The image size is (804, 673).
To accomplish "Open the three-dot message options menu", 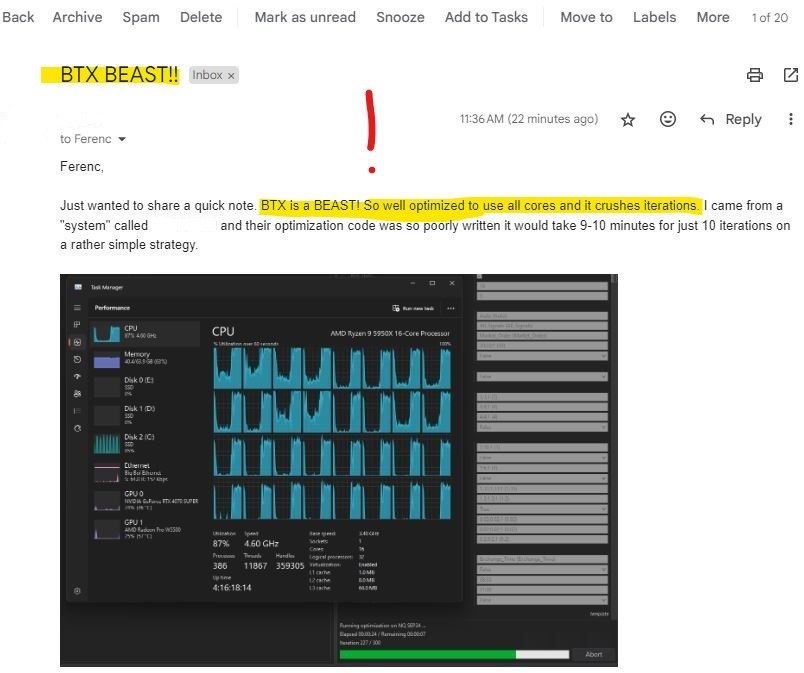I will (x=791, y=119).
